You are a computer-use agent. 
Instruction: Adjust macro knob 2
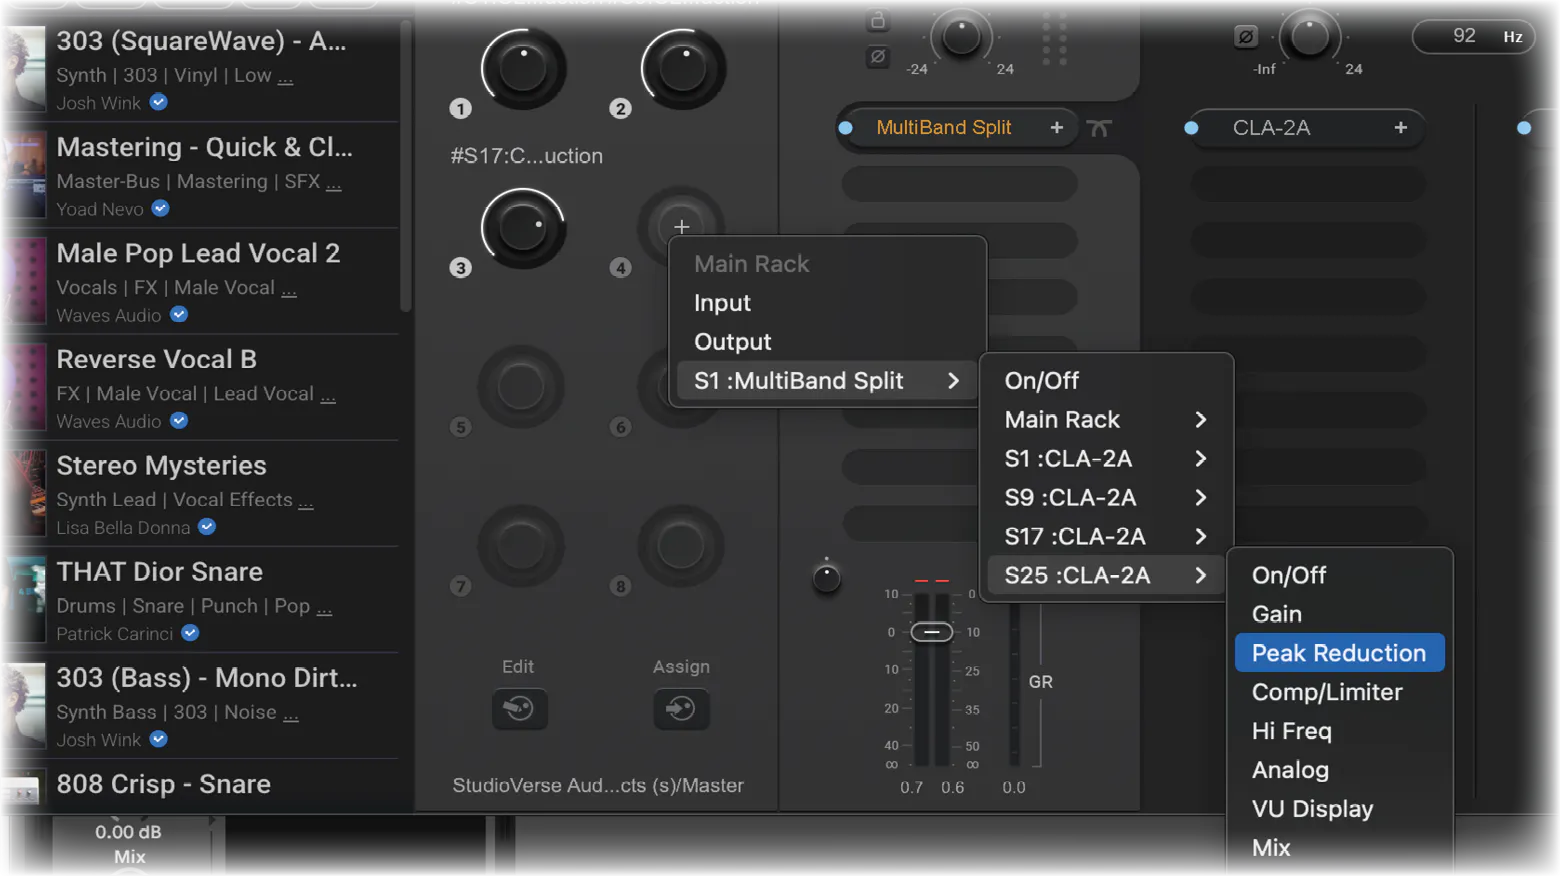[x=682, y=68]
